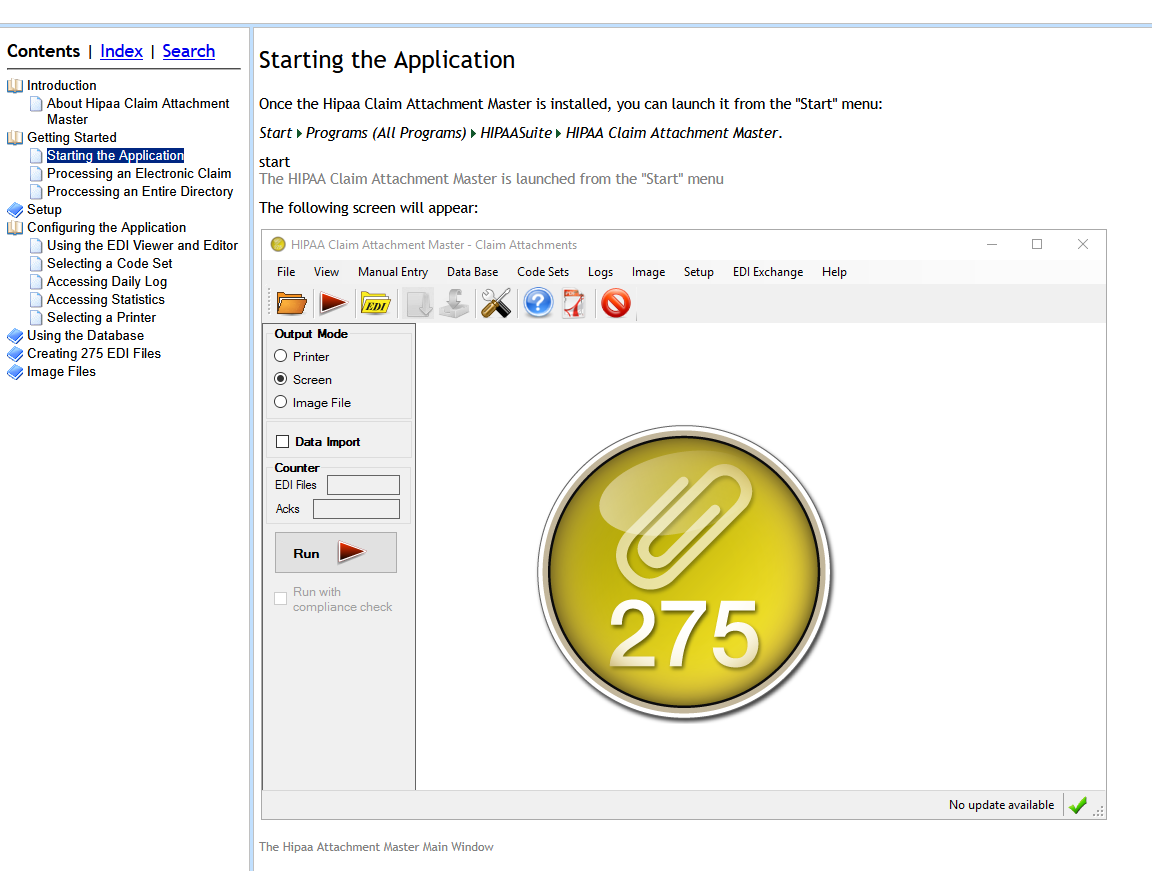Click the page icon beside Accessing Statistics
This screenshot has width=1152, height=871.
coord(35,300)
